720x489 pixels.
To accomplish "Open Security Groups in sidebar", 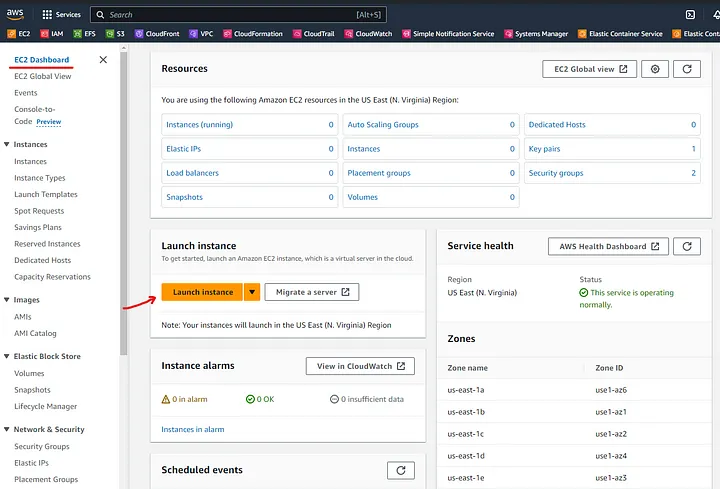I will point(42,446).
